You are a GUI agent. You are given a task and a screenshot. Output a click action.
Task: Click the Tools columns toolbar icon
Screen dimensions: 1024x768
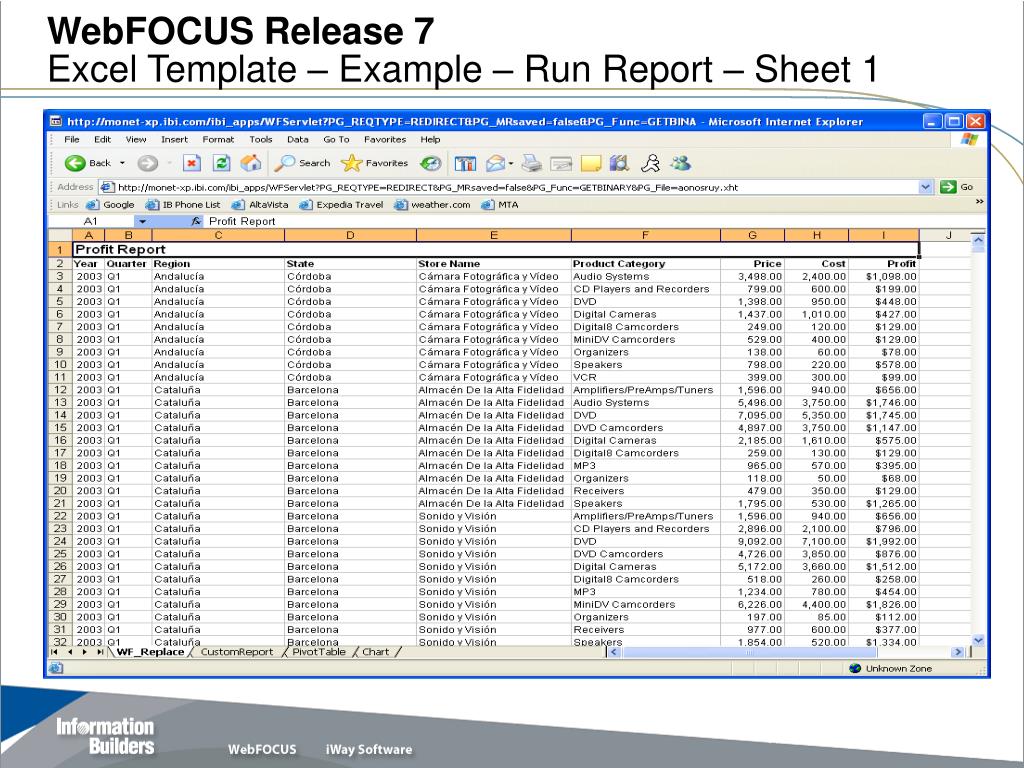465,163
